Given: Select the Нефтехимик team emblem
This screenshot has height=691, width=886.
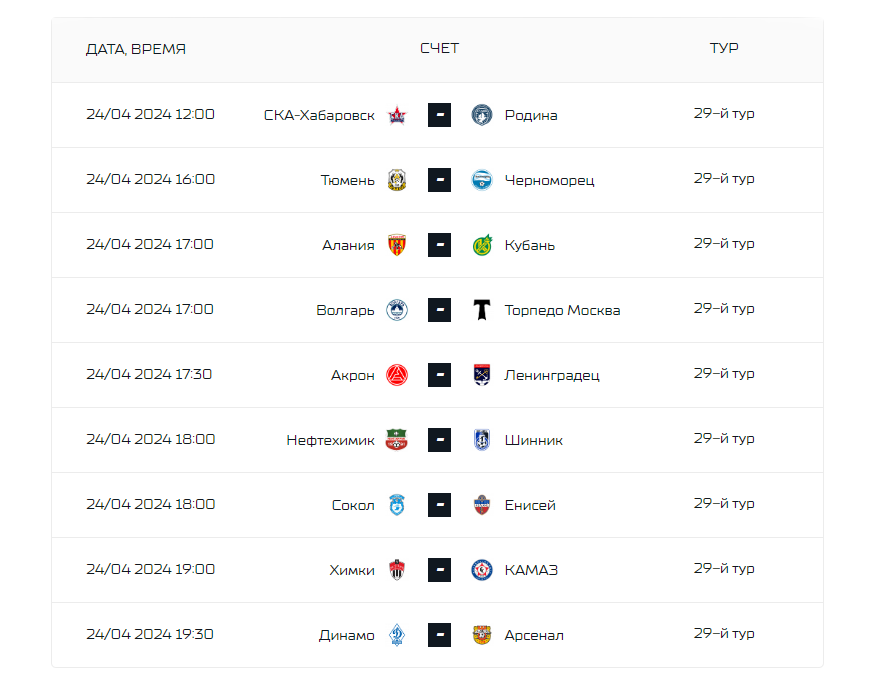Looking at the screenshot, I should coord(397,440).
